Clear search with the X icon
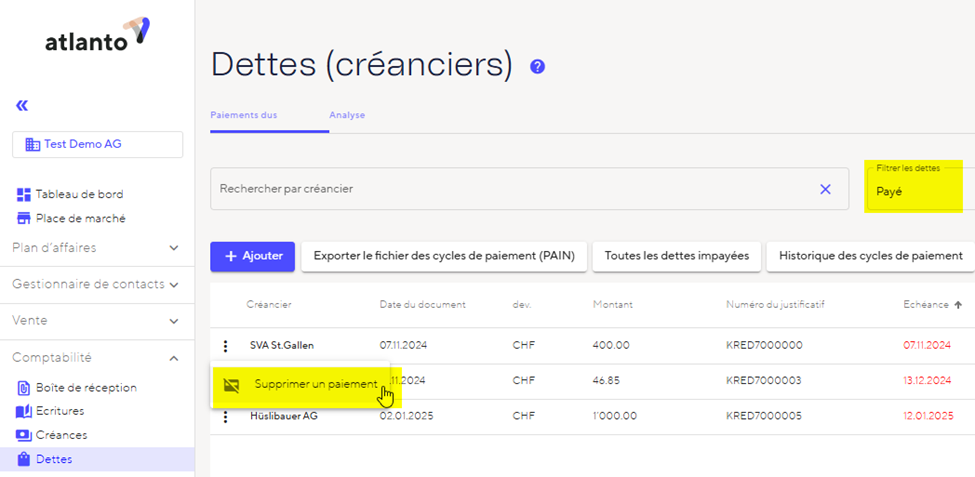Screen dimensions: 975x477 click(825, 189)
